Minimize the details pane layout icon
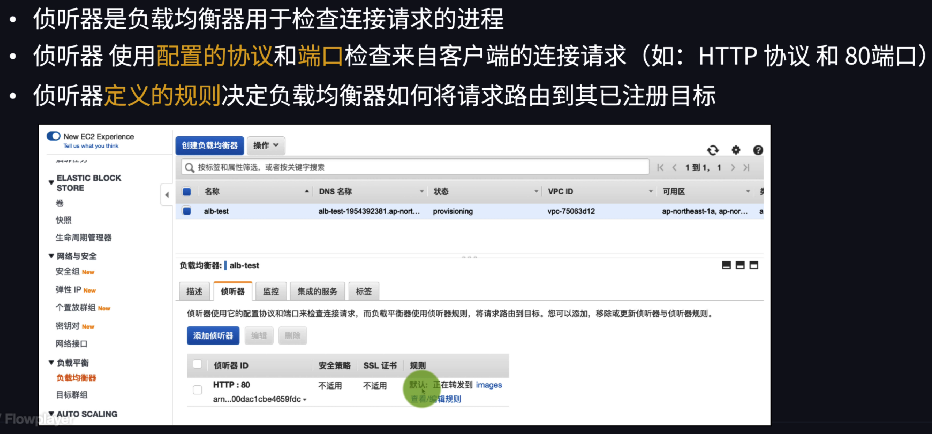 pos(726,265)
